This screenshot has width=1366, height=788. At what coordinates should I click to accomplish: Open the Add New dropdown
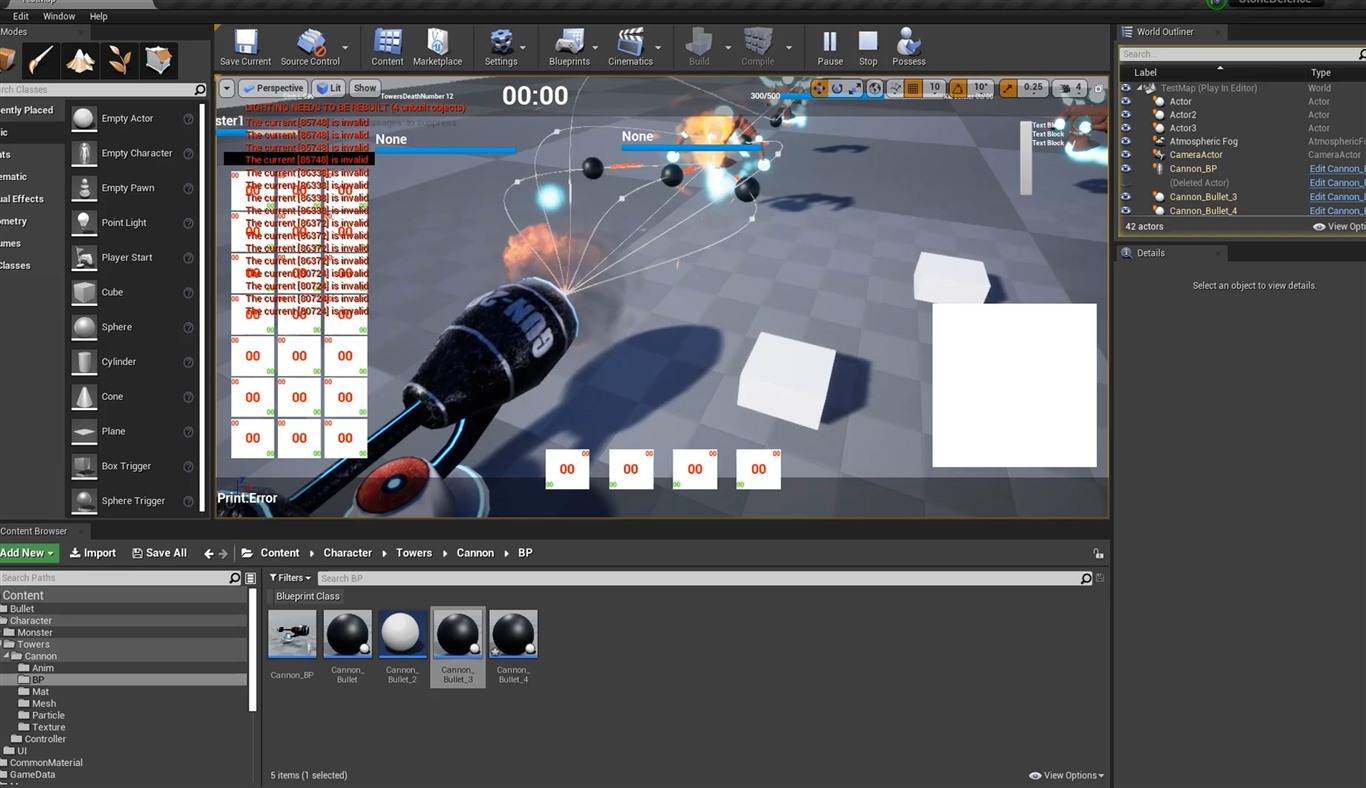(28, 553)
